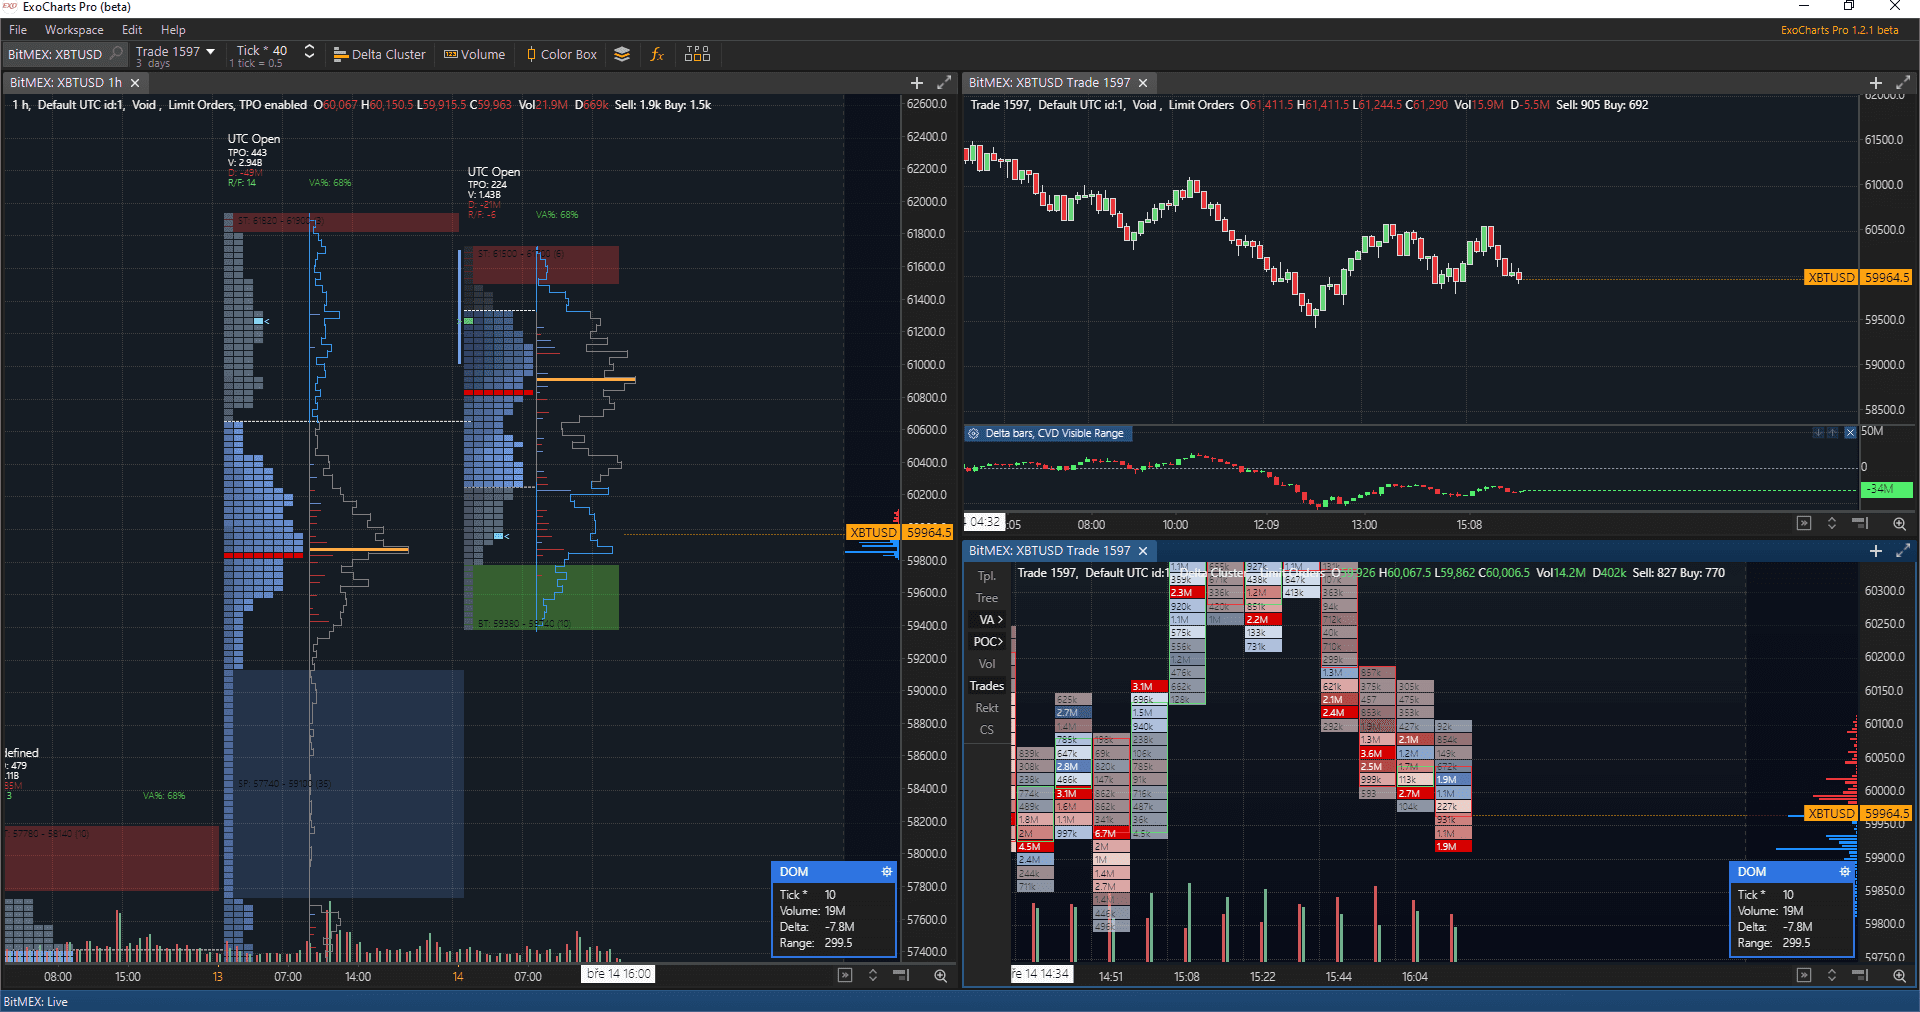This screenshot has height=1012, width=1920.
Task: Toggle CS option in cluster side menu
Action: point(987,730)
